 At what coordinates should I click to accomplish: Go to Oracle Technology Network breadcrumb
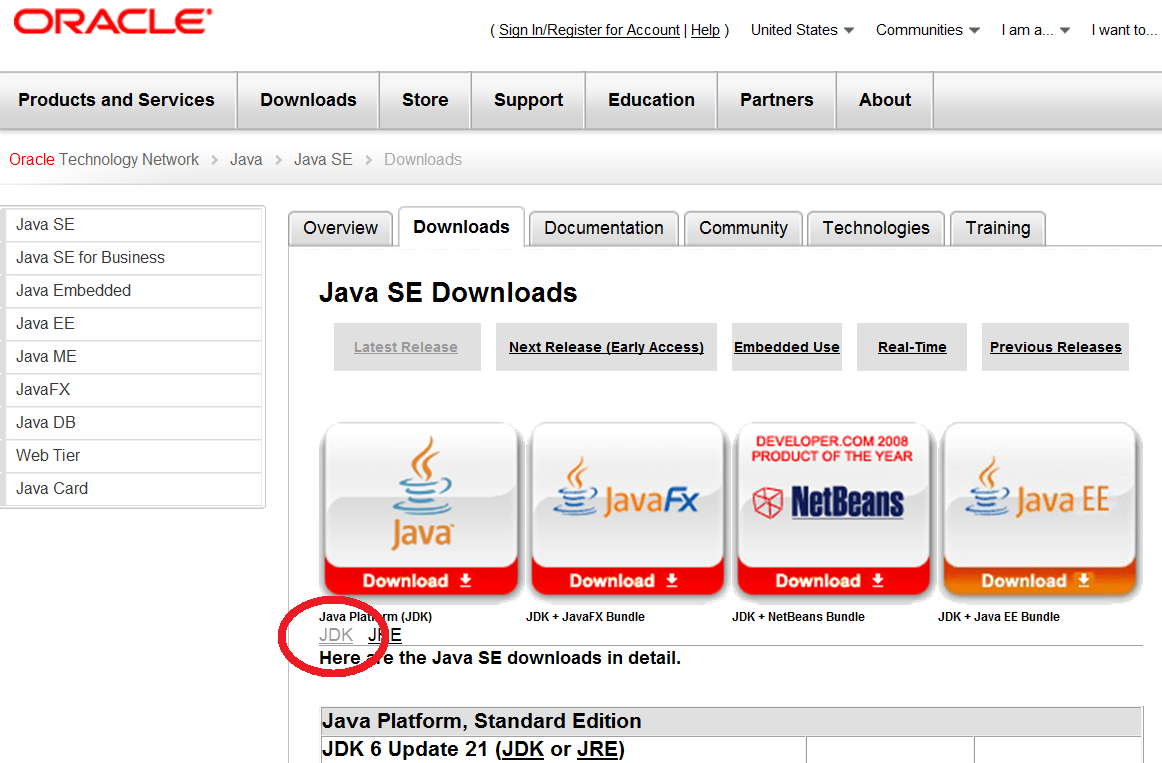pyautogui.click(x=104, y=160)
